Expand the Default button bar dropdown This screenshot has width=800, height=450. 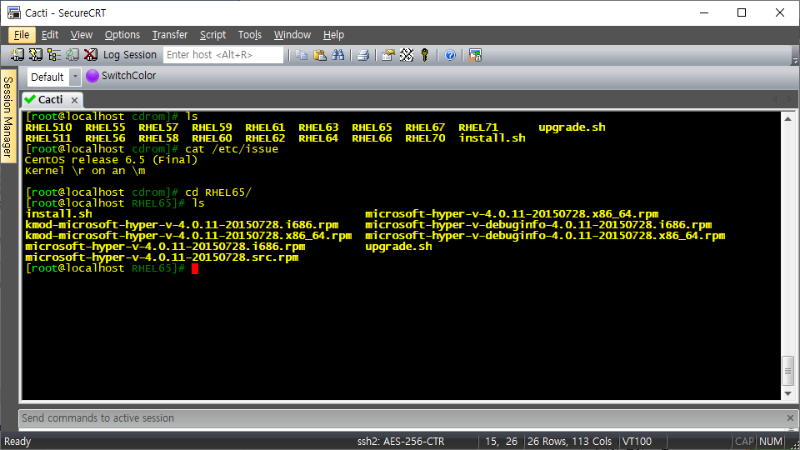[75, 77]
